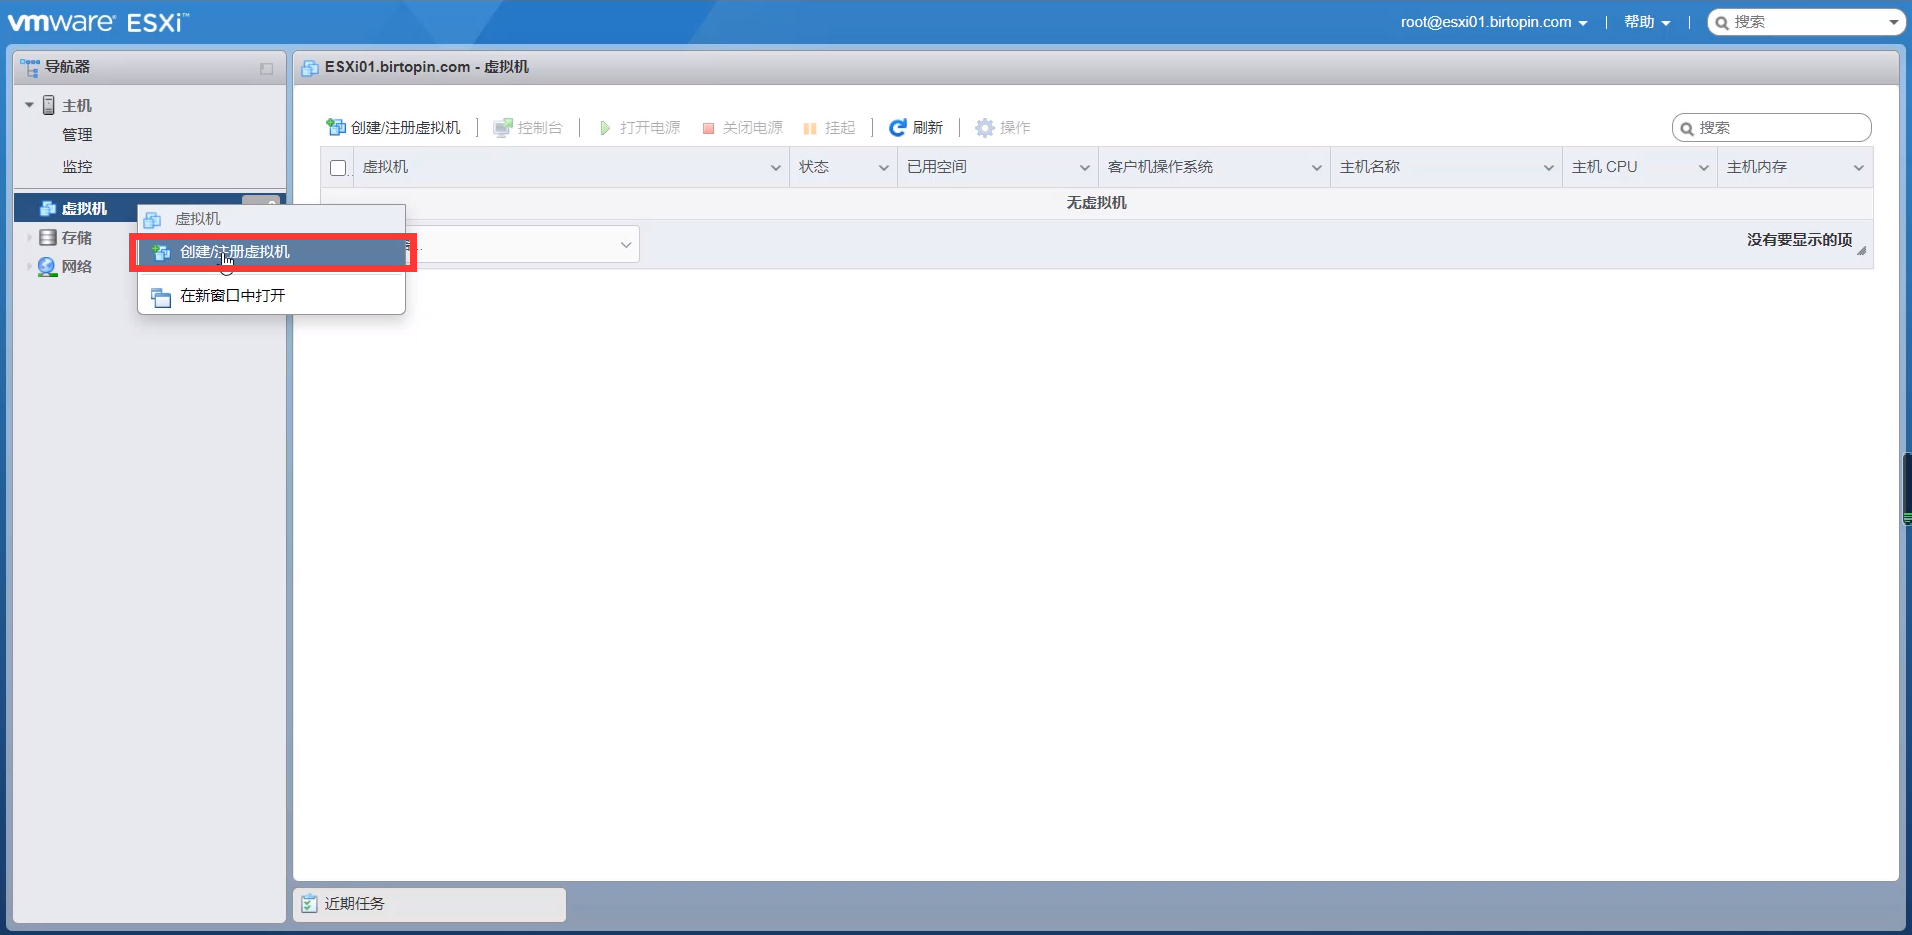
Task: Click the 没有要显示的项 status text
Action: click(x=1800, y=240)
